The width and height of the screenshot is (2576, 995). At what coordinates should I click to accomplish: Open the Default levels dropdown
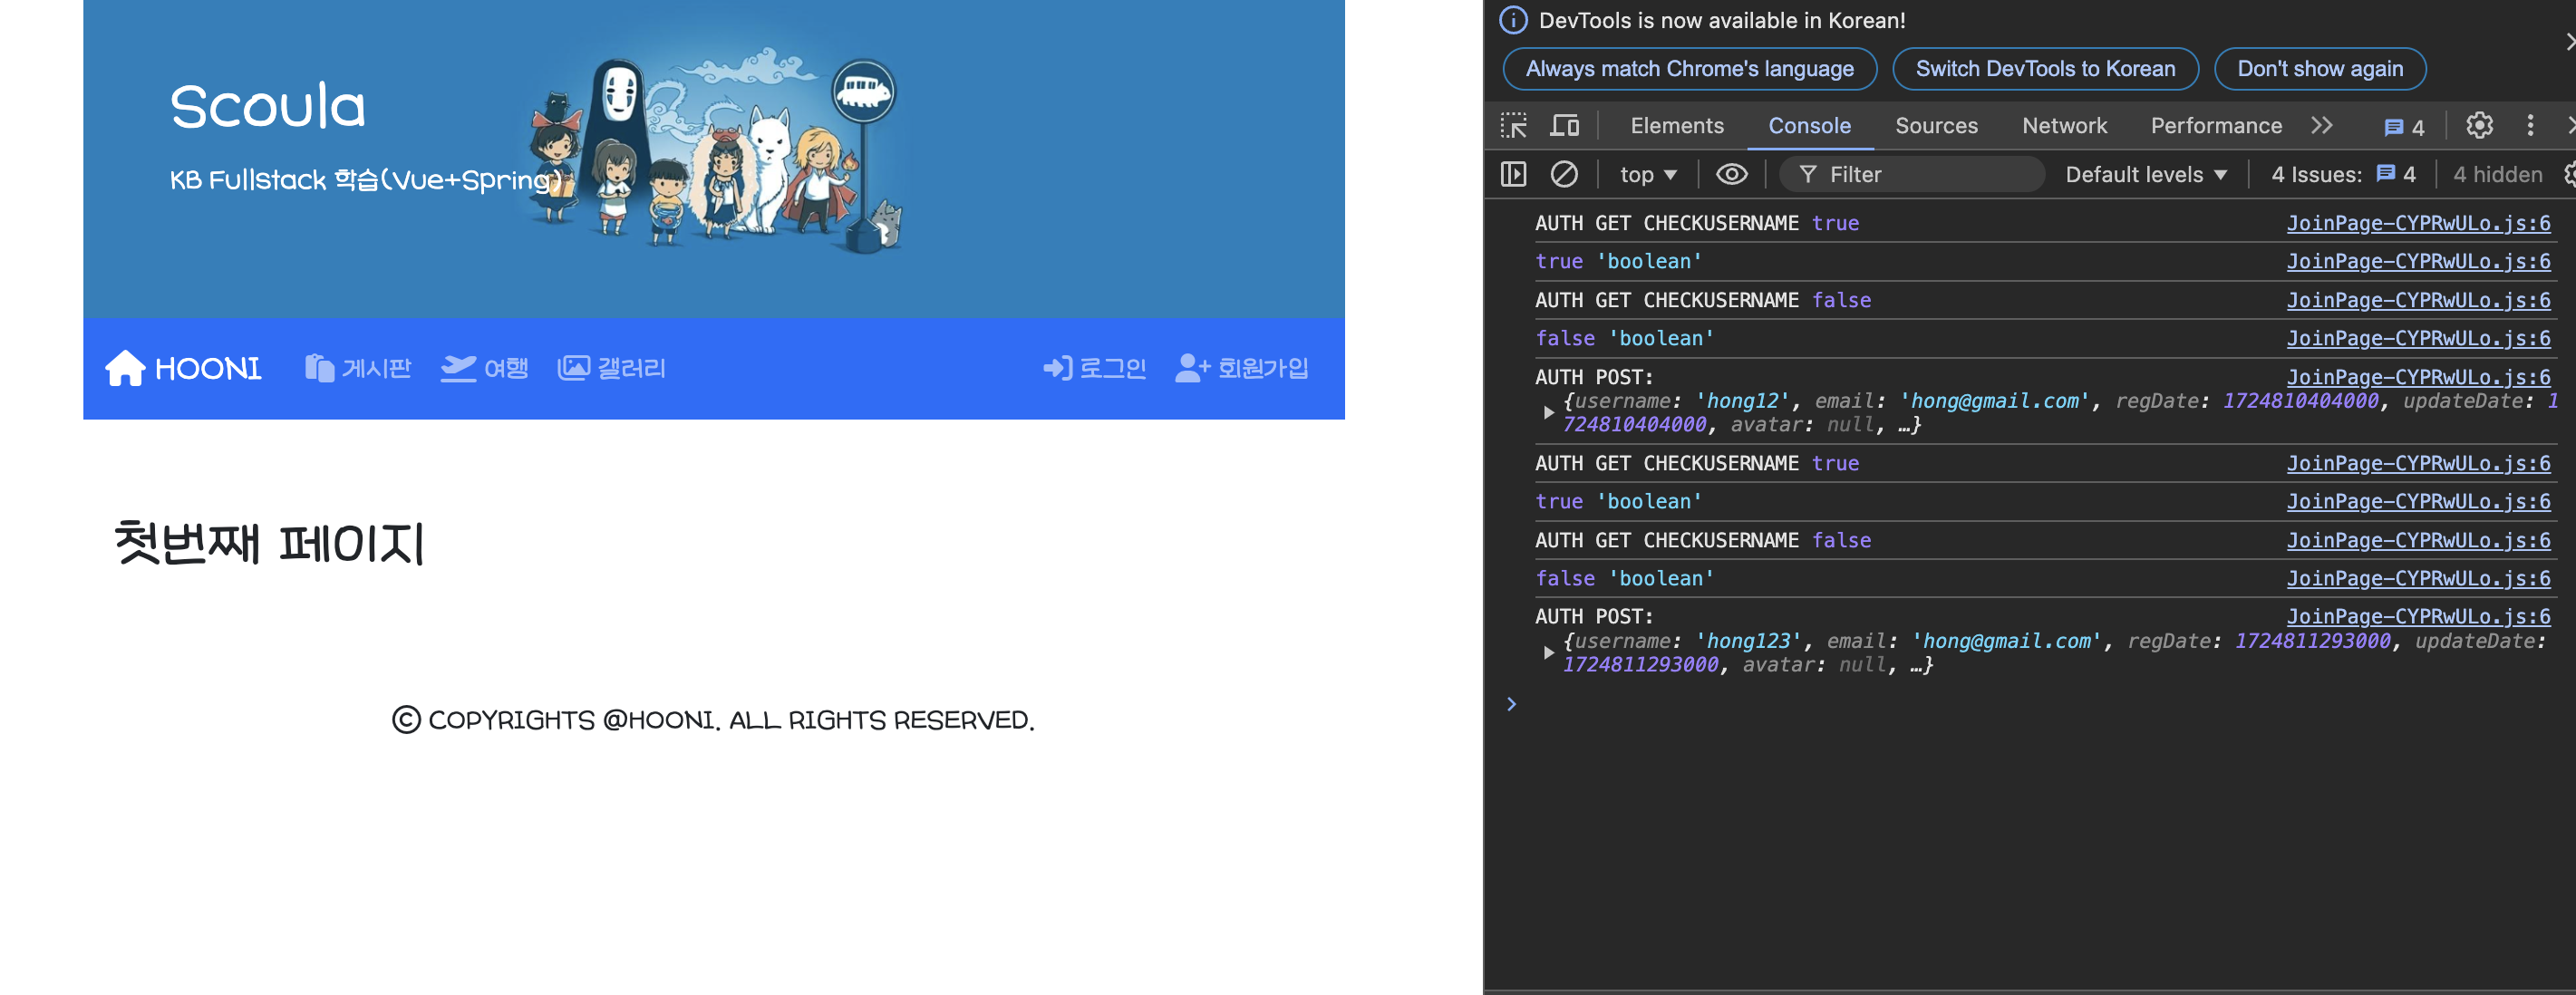pyautogui.click(x=2145, y=175)
